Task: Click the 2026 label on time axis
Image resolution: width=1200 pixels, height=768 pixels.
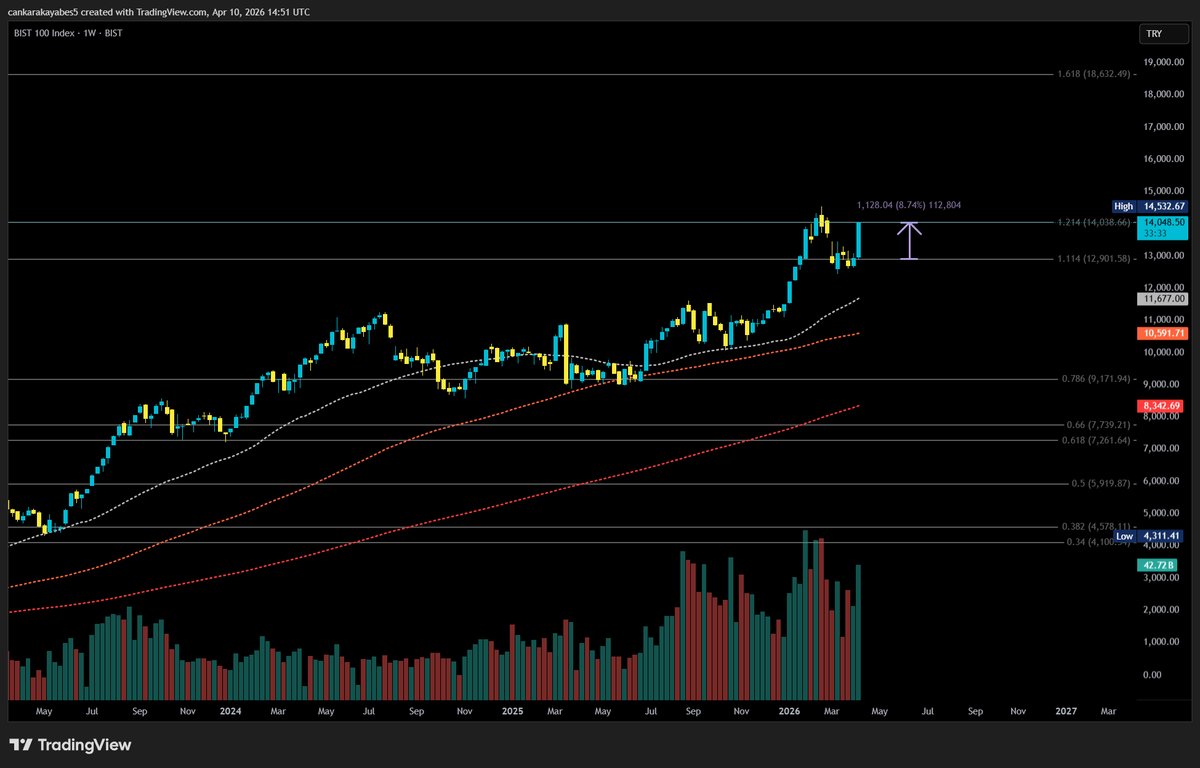Action: click(789, 711)
